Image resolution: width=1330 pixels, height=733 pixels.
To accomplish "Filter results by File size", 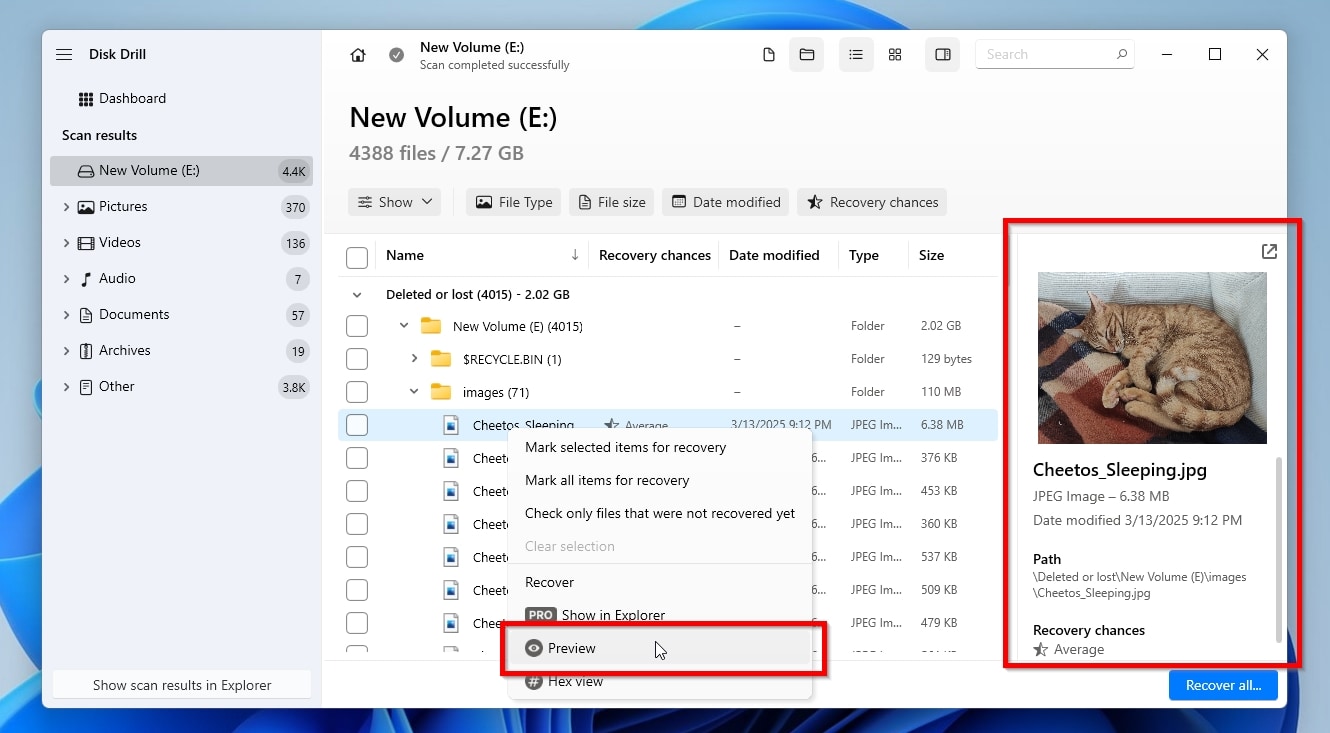I will click(x=611, y=202).
